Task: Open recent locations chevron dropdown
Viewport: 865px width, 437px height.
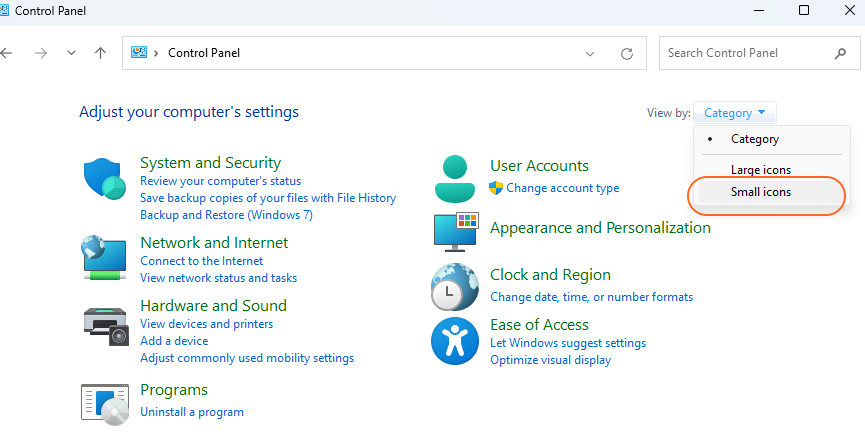Action: (x=71, y=53)
